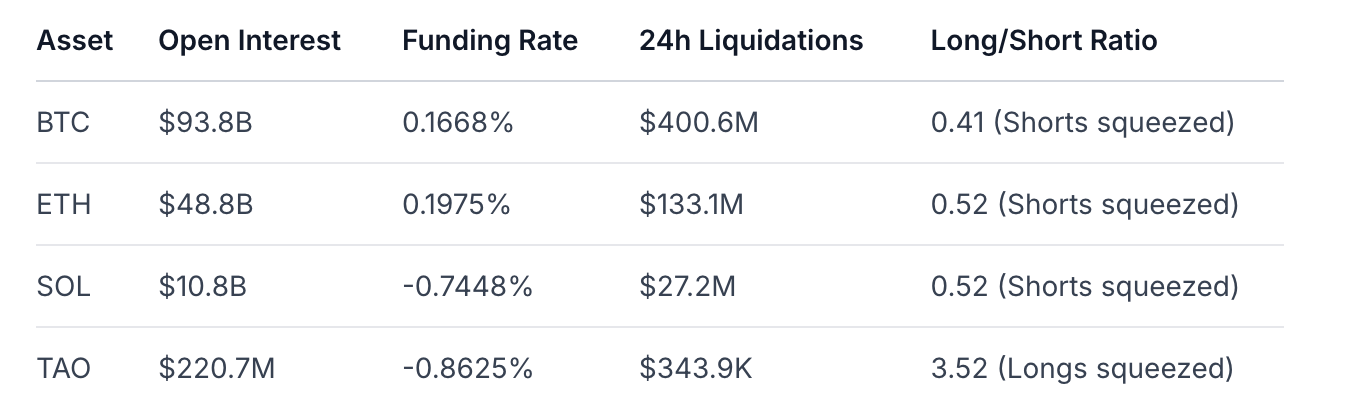Viewport: 1372px width, 416px height.
Task: Click TAO funding rate -0.8625%
Action: pyautogui.click(x=468, y=369)
